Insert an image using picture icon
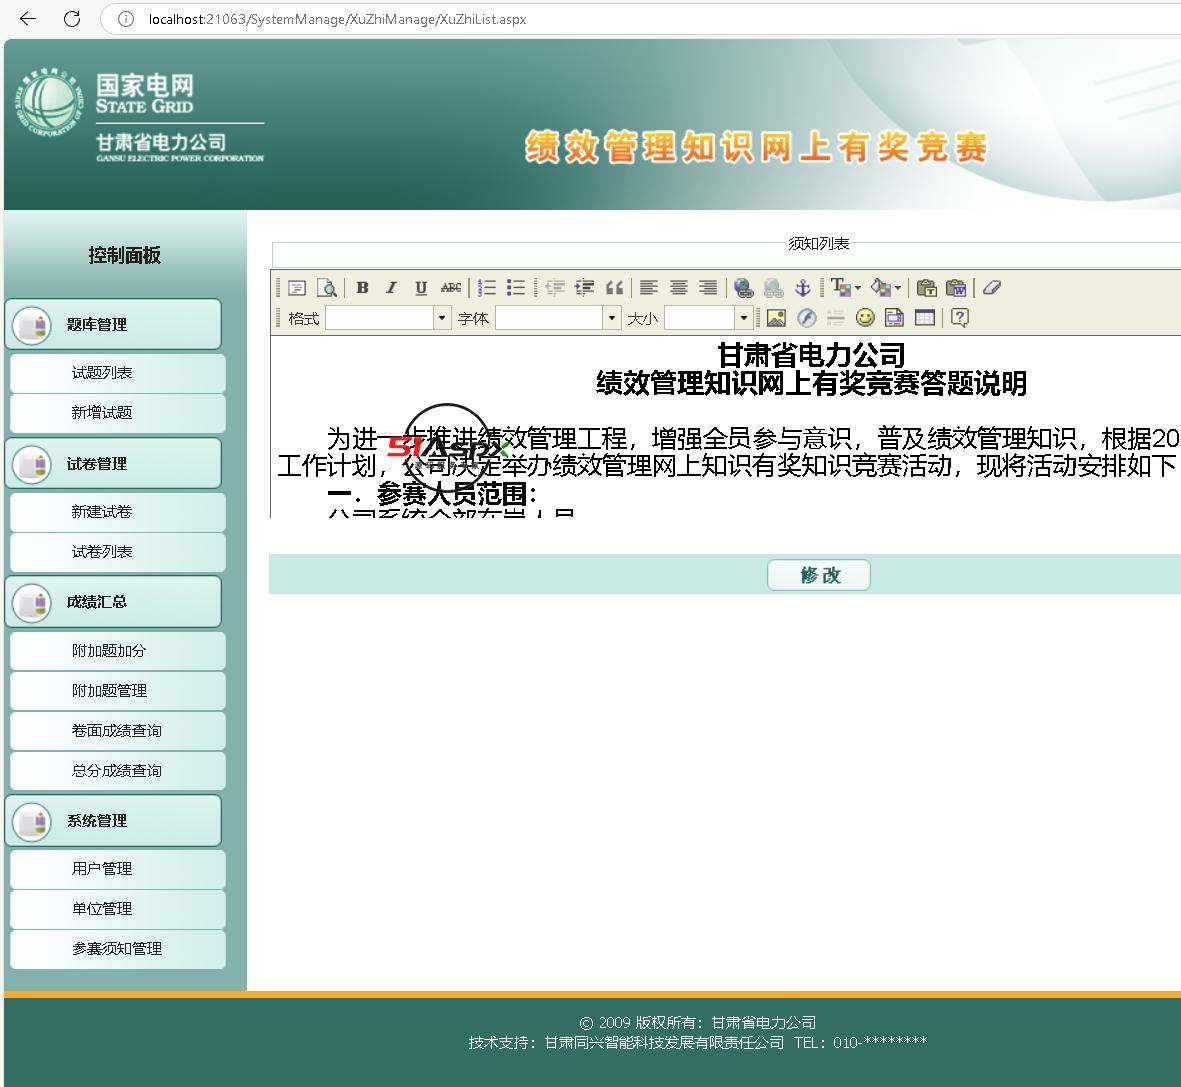 pos(776,318)
